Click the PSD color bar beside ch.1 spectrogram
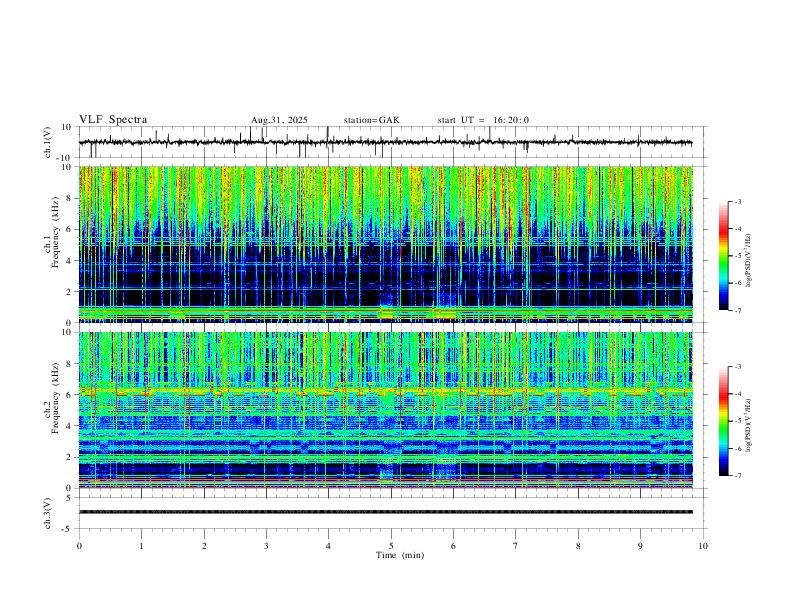Viewport: 792px width, 612px height. click(723, 256)
